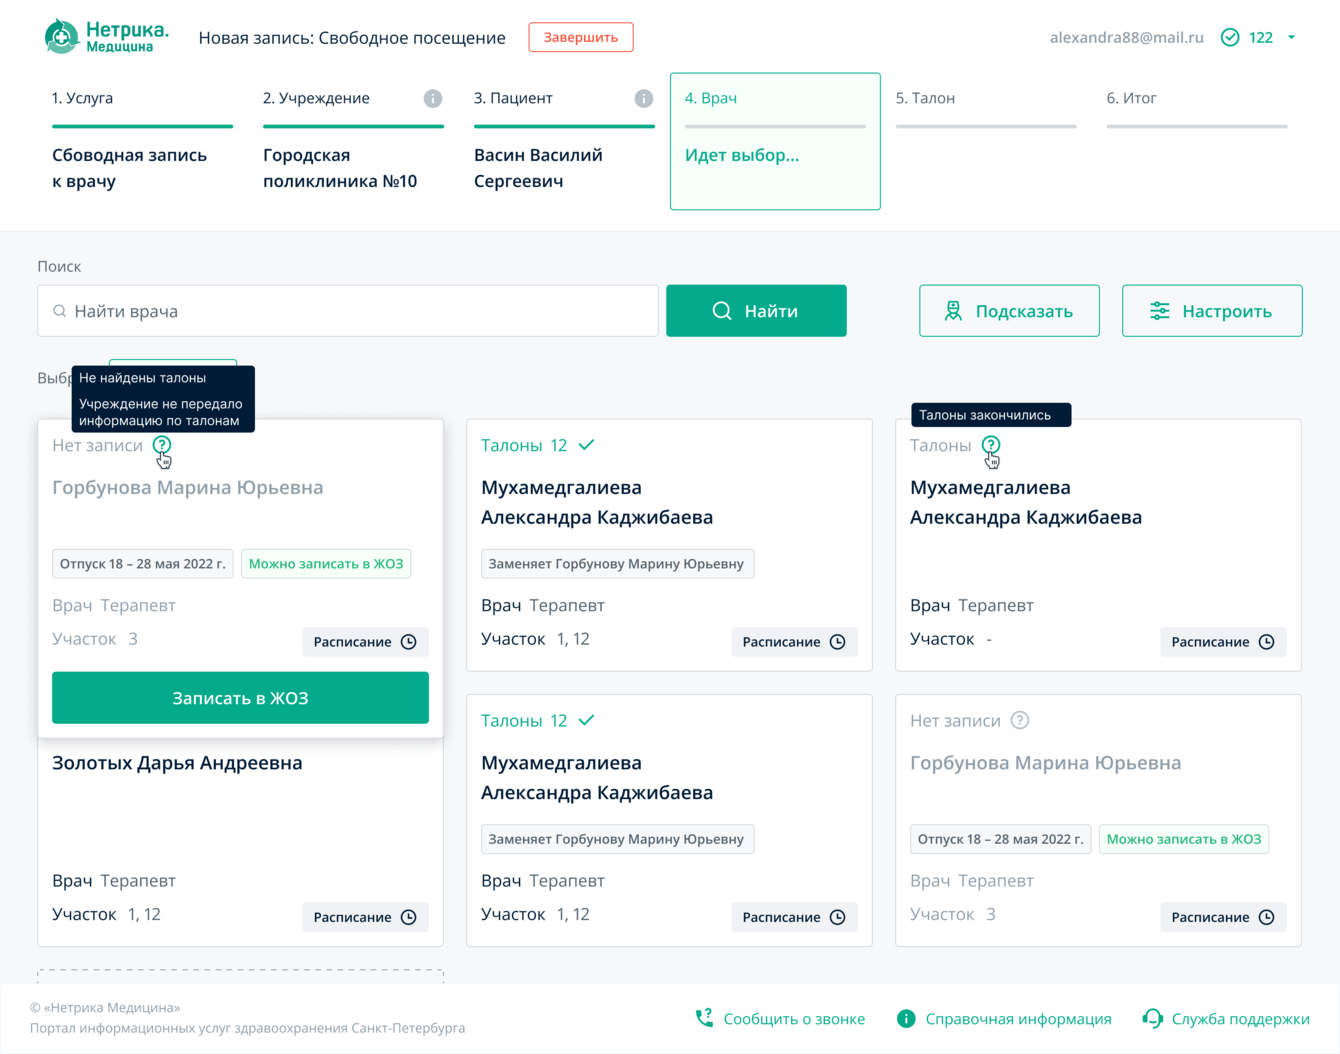The width and height of the screenshot is (1340, 1054).
Task: Click Горбунова Марина Юрьевна in bottom-right card
Action: coord(1046,763)
